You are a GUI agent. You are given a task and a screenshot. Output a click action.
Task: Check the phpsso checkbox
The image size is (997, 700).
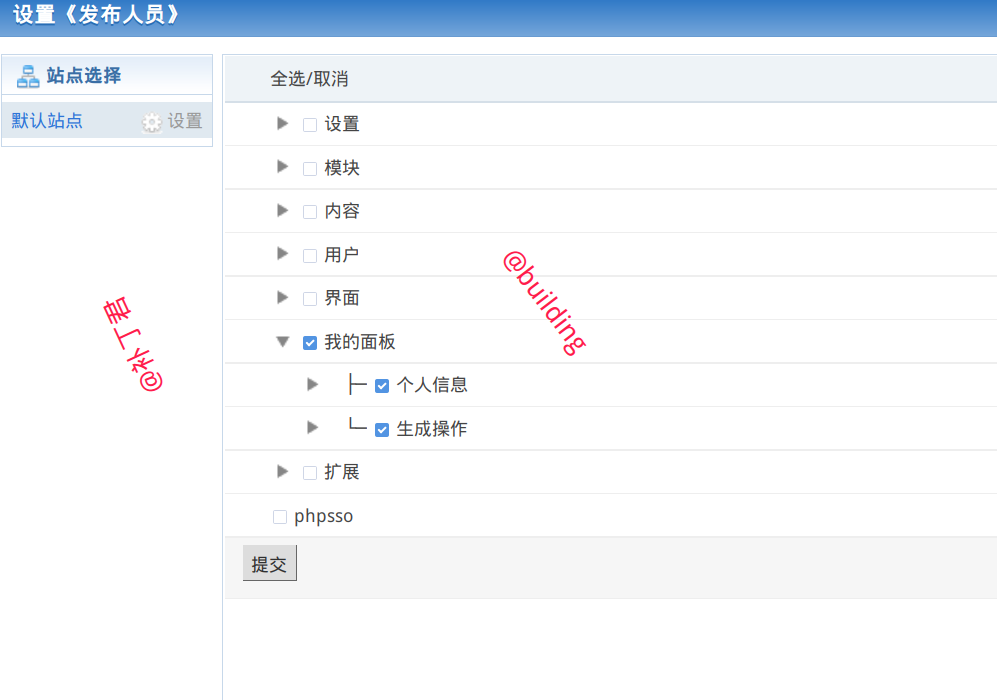279,515
